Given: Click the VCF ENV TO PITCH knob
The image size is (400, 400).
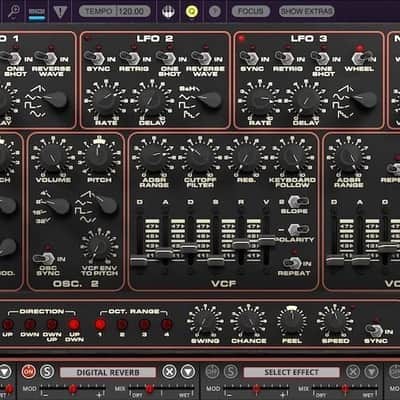Looking at the screenshot, I should [99, 248].
